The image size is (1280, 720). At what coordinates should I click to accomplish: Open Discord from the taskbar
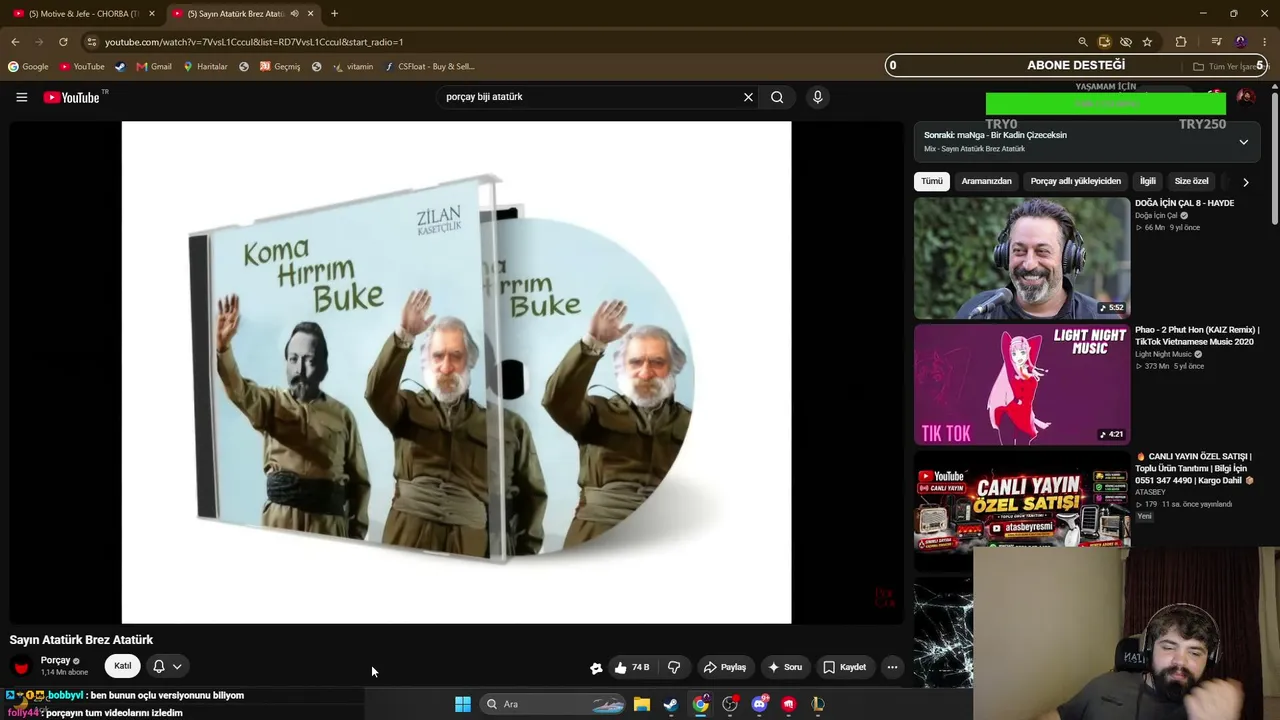pos(759,704)
